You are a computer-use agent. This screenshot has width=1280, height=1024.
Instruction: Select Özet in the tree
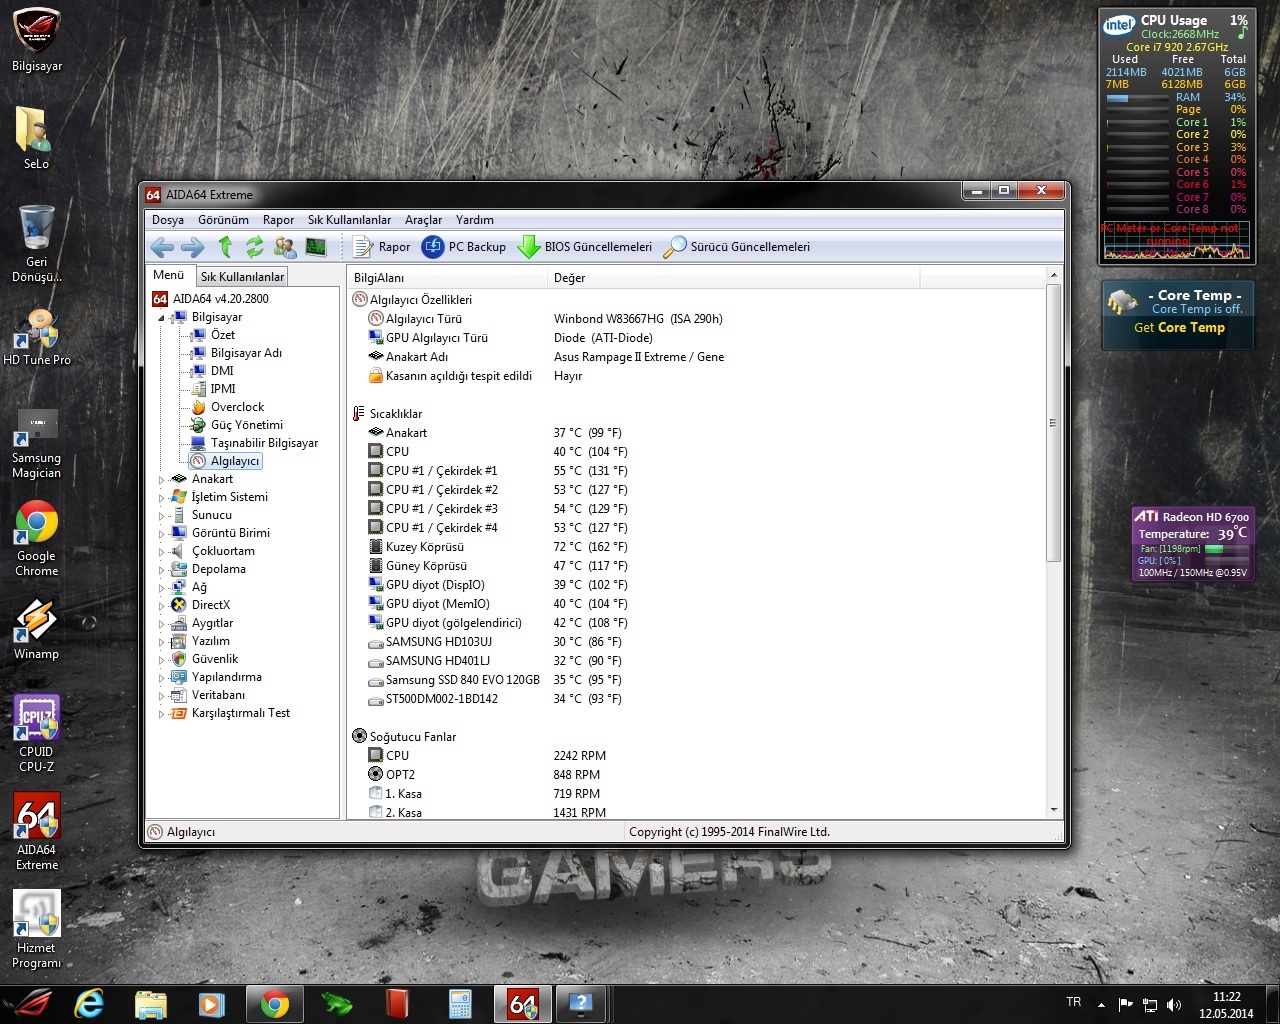click(x=222, y=335)
